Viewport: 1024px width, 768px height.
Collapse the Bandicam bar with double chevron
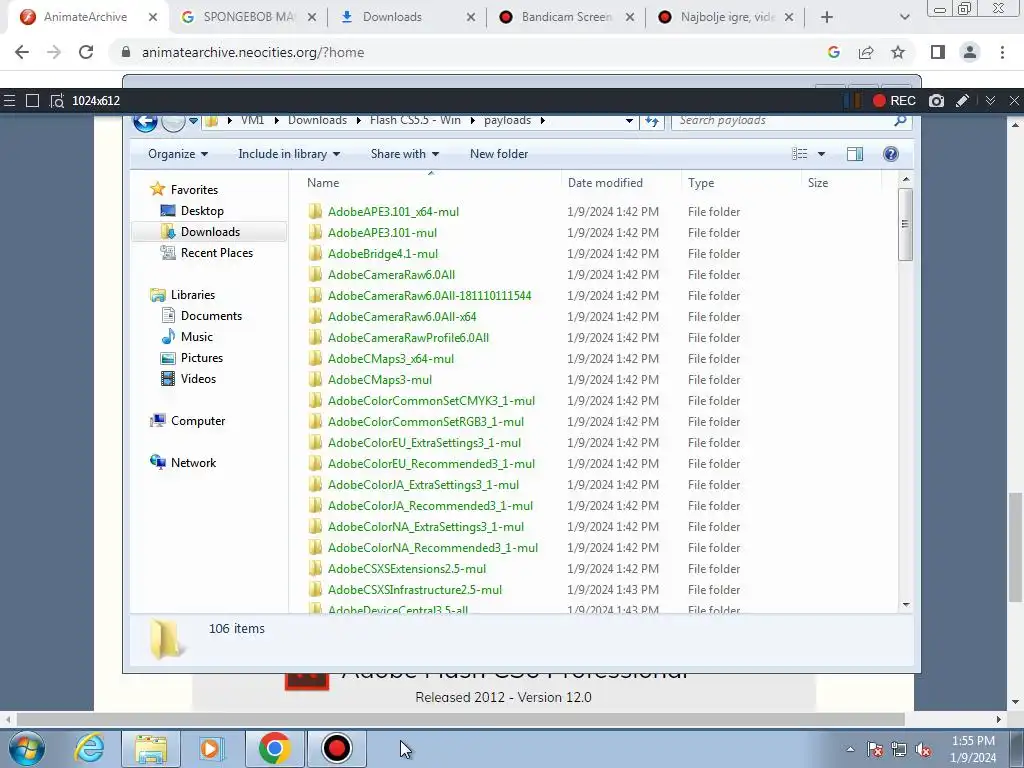[x=990, y=101]
